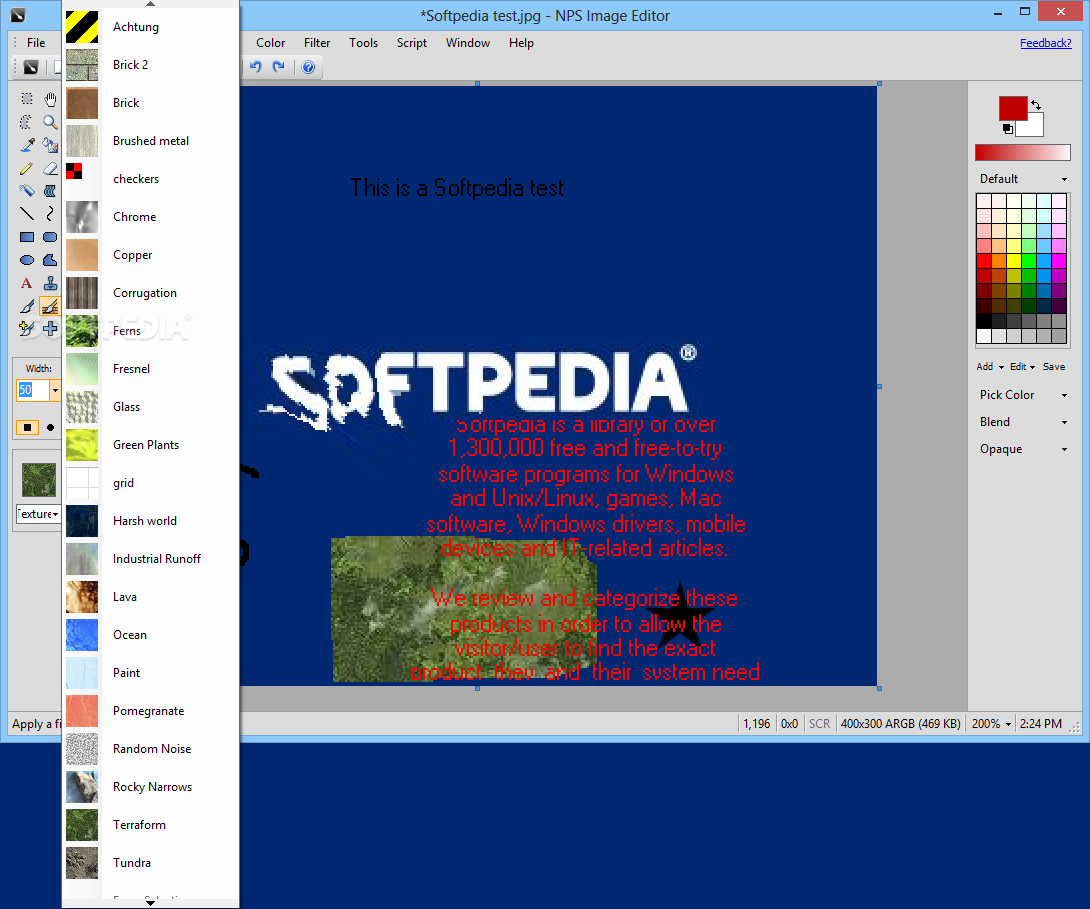Open the Window menu
This screenshot has width=1090, height=909.
[468, 42]
